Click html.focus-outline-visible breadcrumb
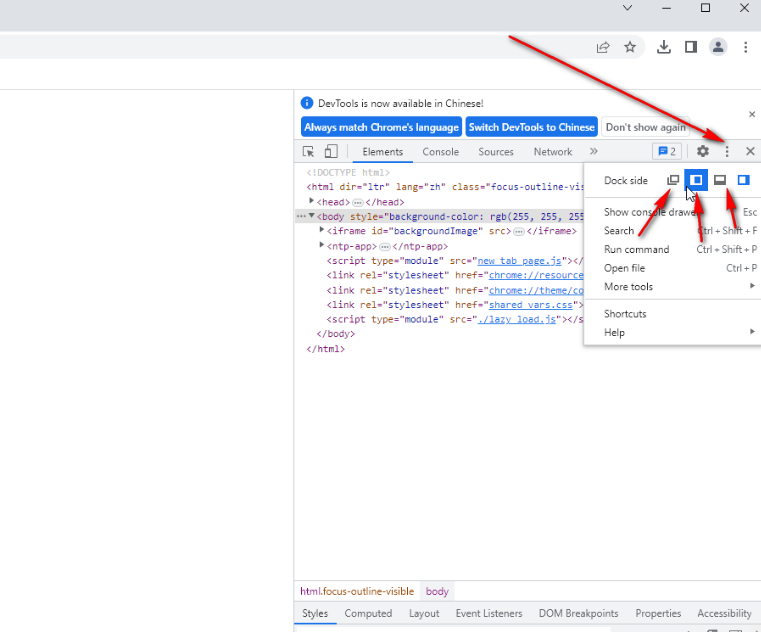The width and height of the screenshot is (761, 632). 357,591
